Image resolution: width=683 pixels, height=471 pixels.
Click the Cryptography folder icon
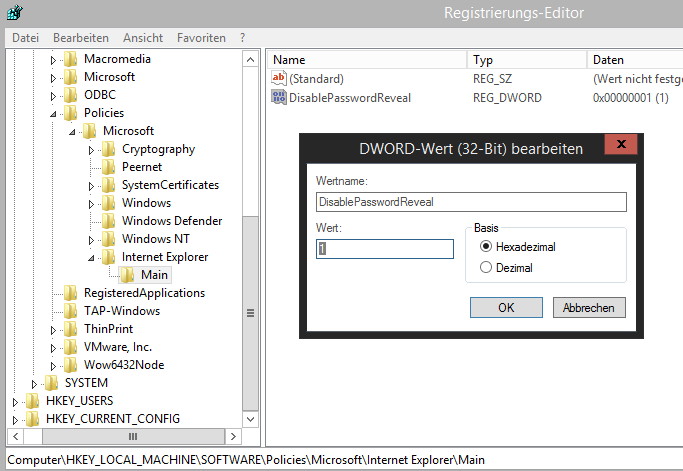pos(108,149)
